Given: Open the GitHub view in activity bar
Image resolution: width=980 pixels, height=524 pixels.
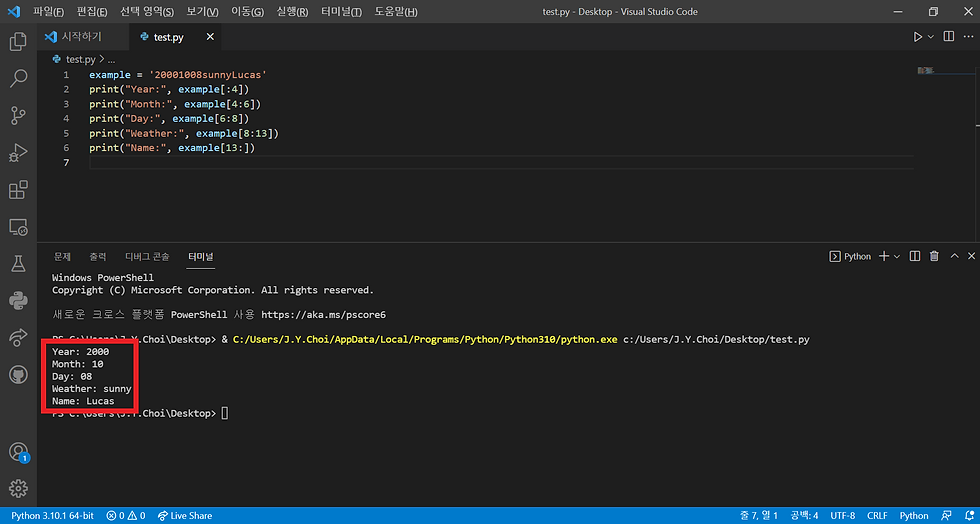Looking at the screenshot, I should coord(18,375).
